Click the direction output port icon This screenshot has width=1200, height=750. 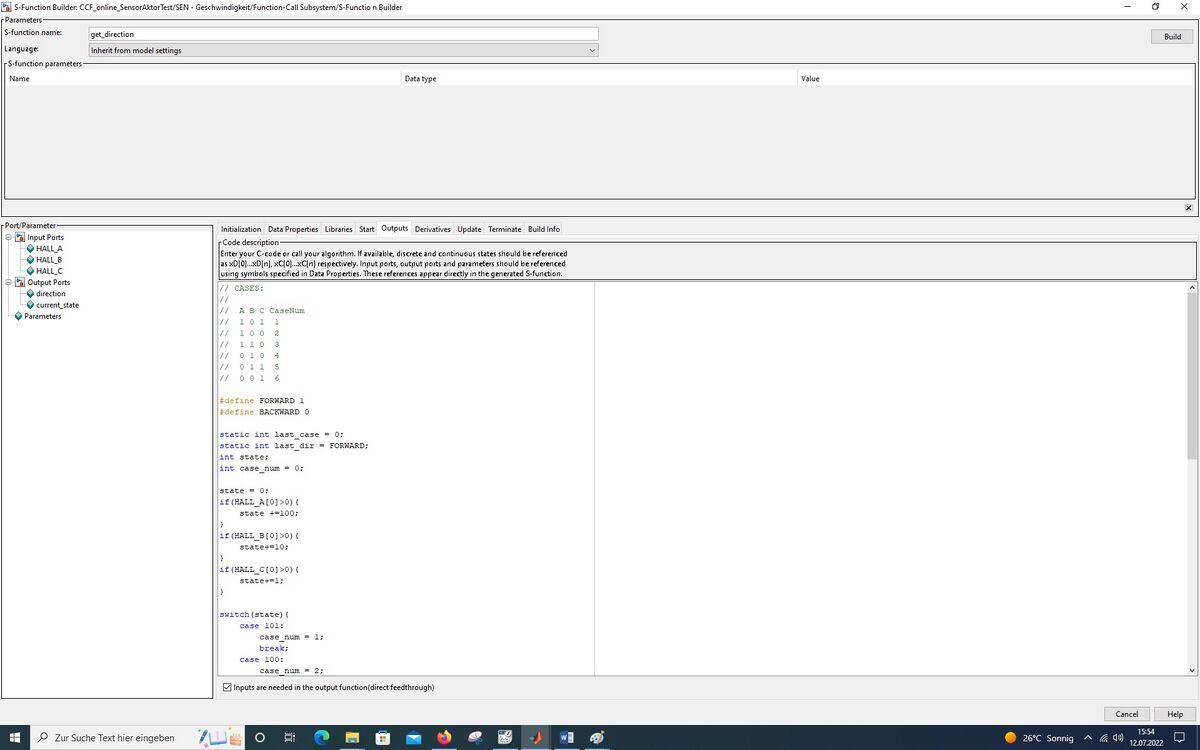(30, 294)
